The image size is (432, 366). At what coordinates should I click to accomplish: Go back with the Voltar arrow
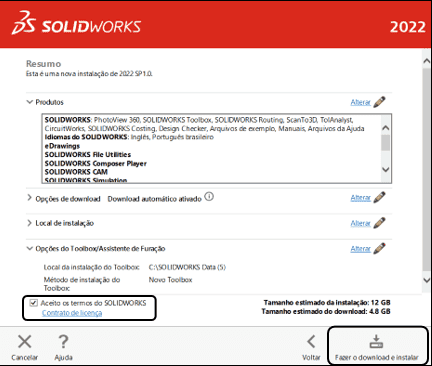(x=311, y=341)
